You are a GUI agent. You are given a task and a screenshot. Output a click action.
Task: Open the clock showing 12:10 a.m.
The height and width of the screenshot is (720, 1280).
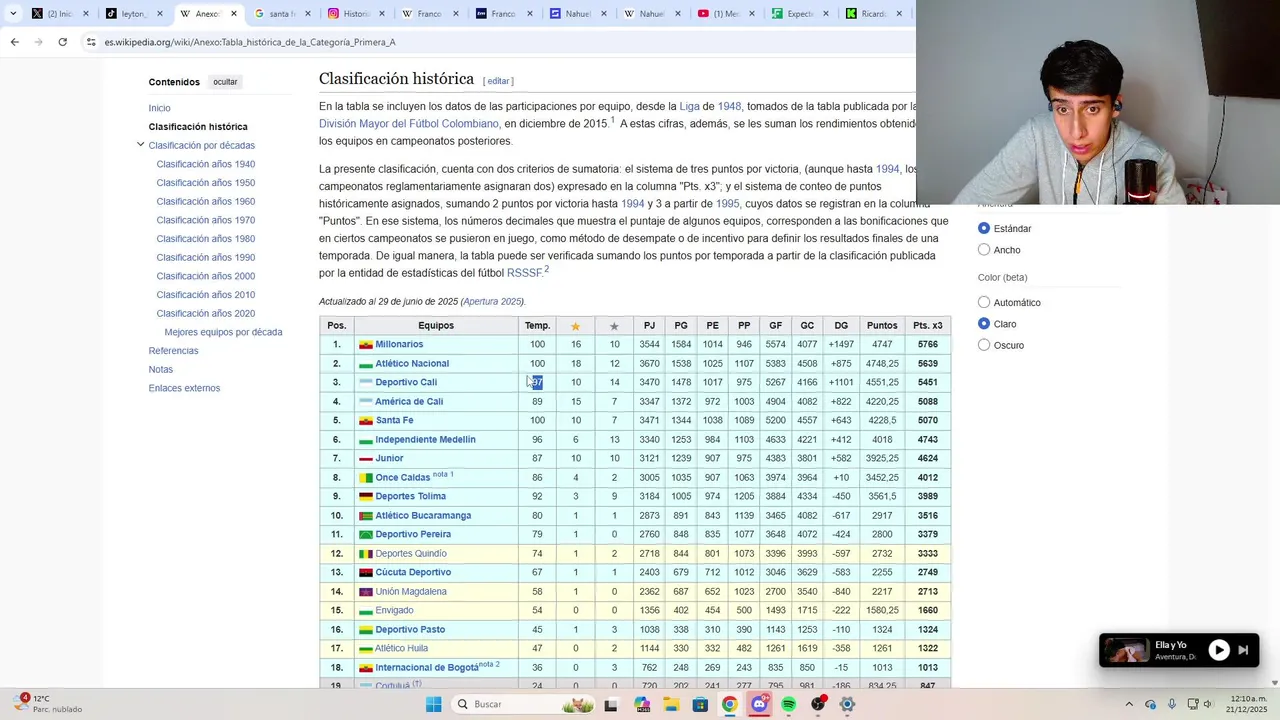(x=1247, y=704)
